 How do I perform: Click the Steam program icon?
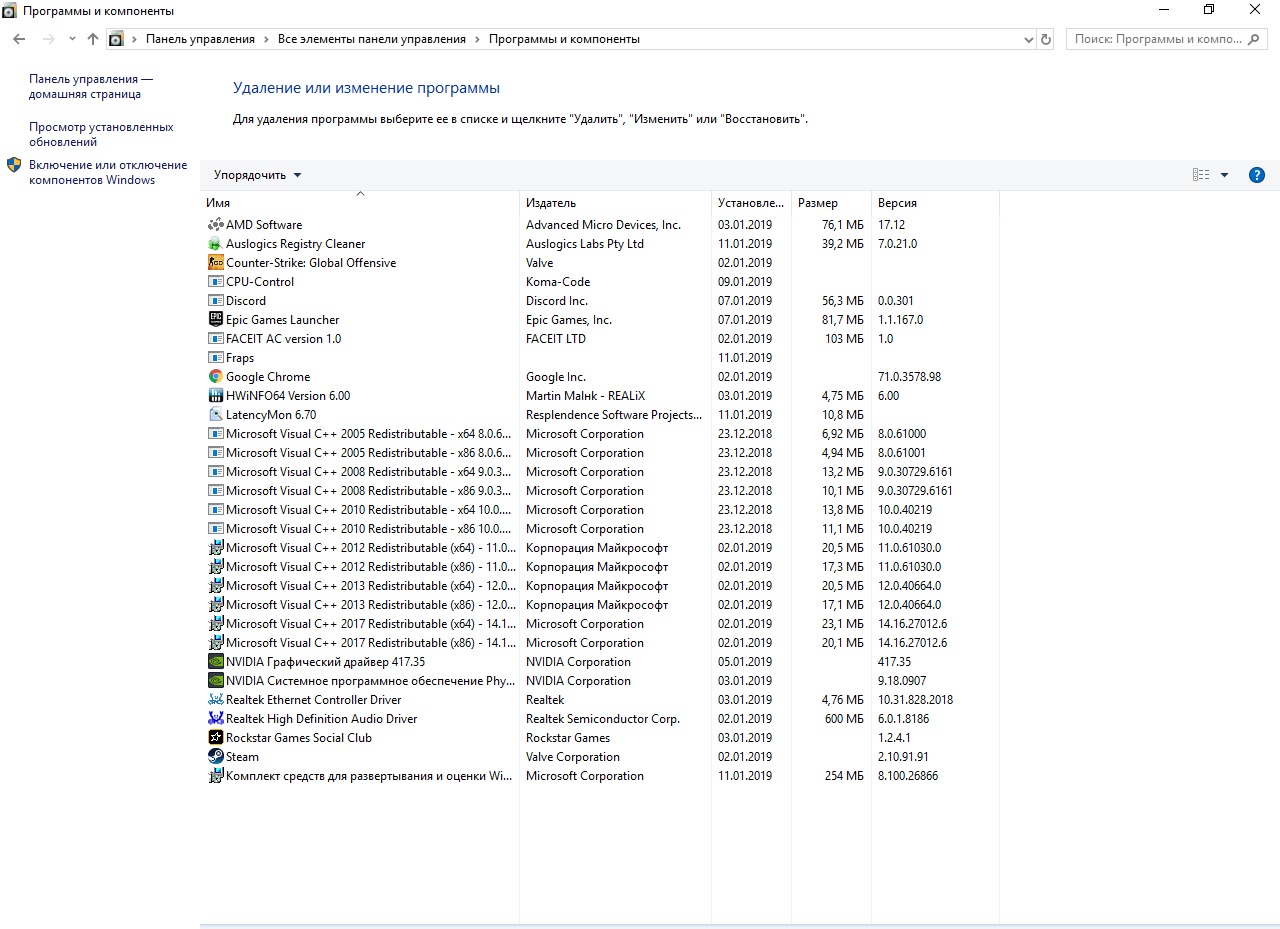coord(215,757)
